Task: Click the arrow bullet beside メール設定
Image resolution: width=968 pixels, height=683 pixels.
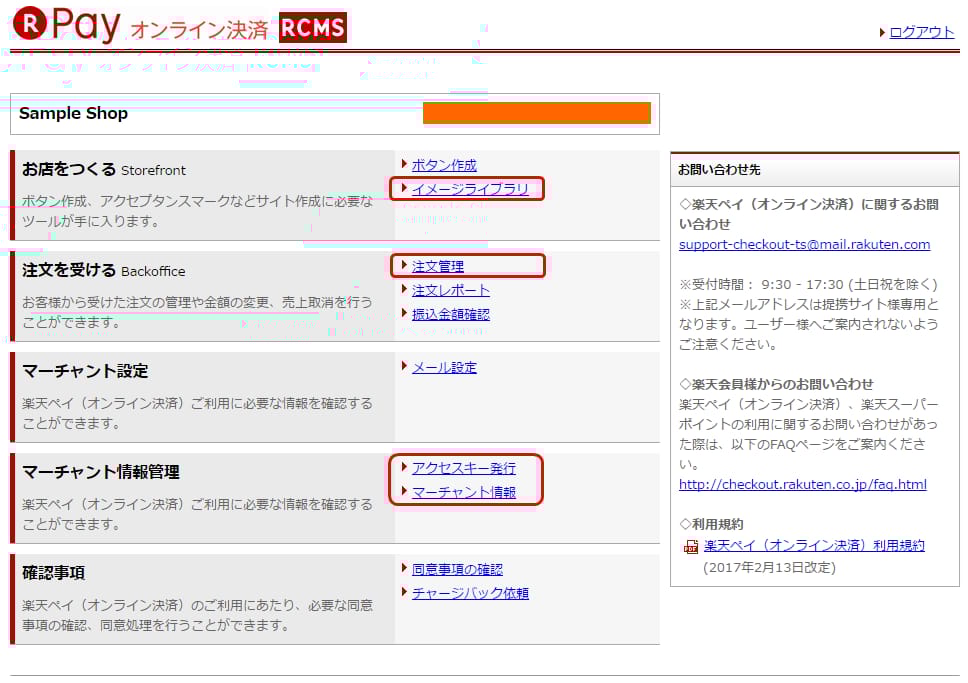Action: point(404,366)
